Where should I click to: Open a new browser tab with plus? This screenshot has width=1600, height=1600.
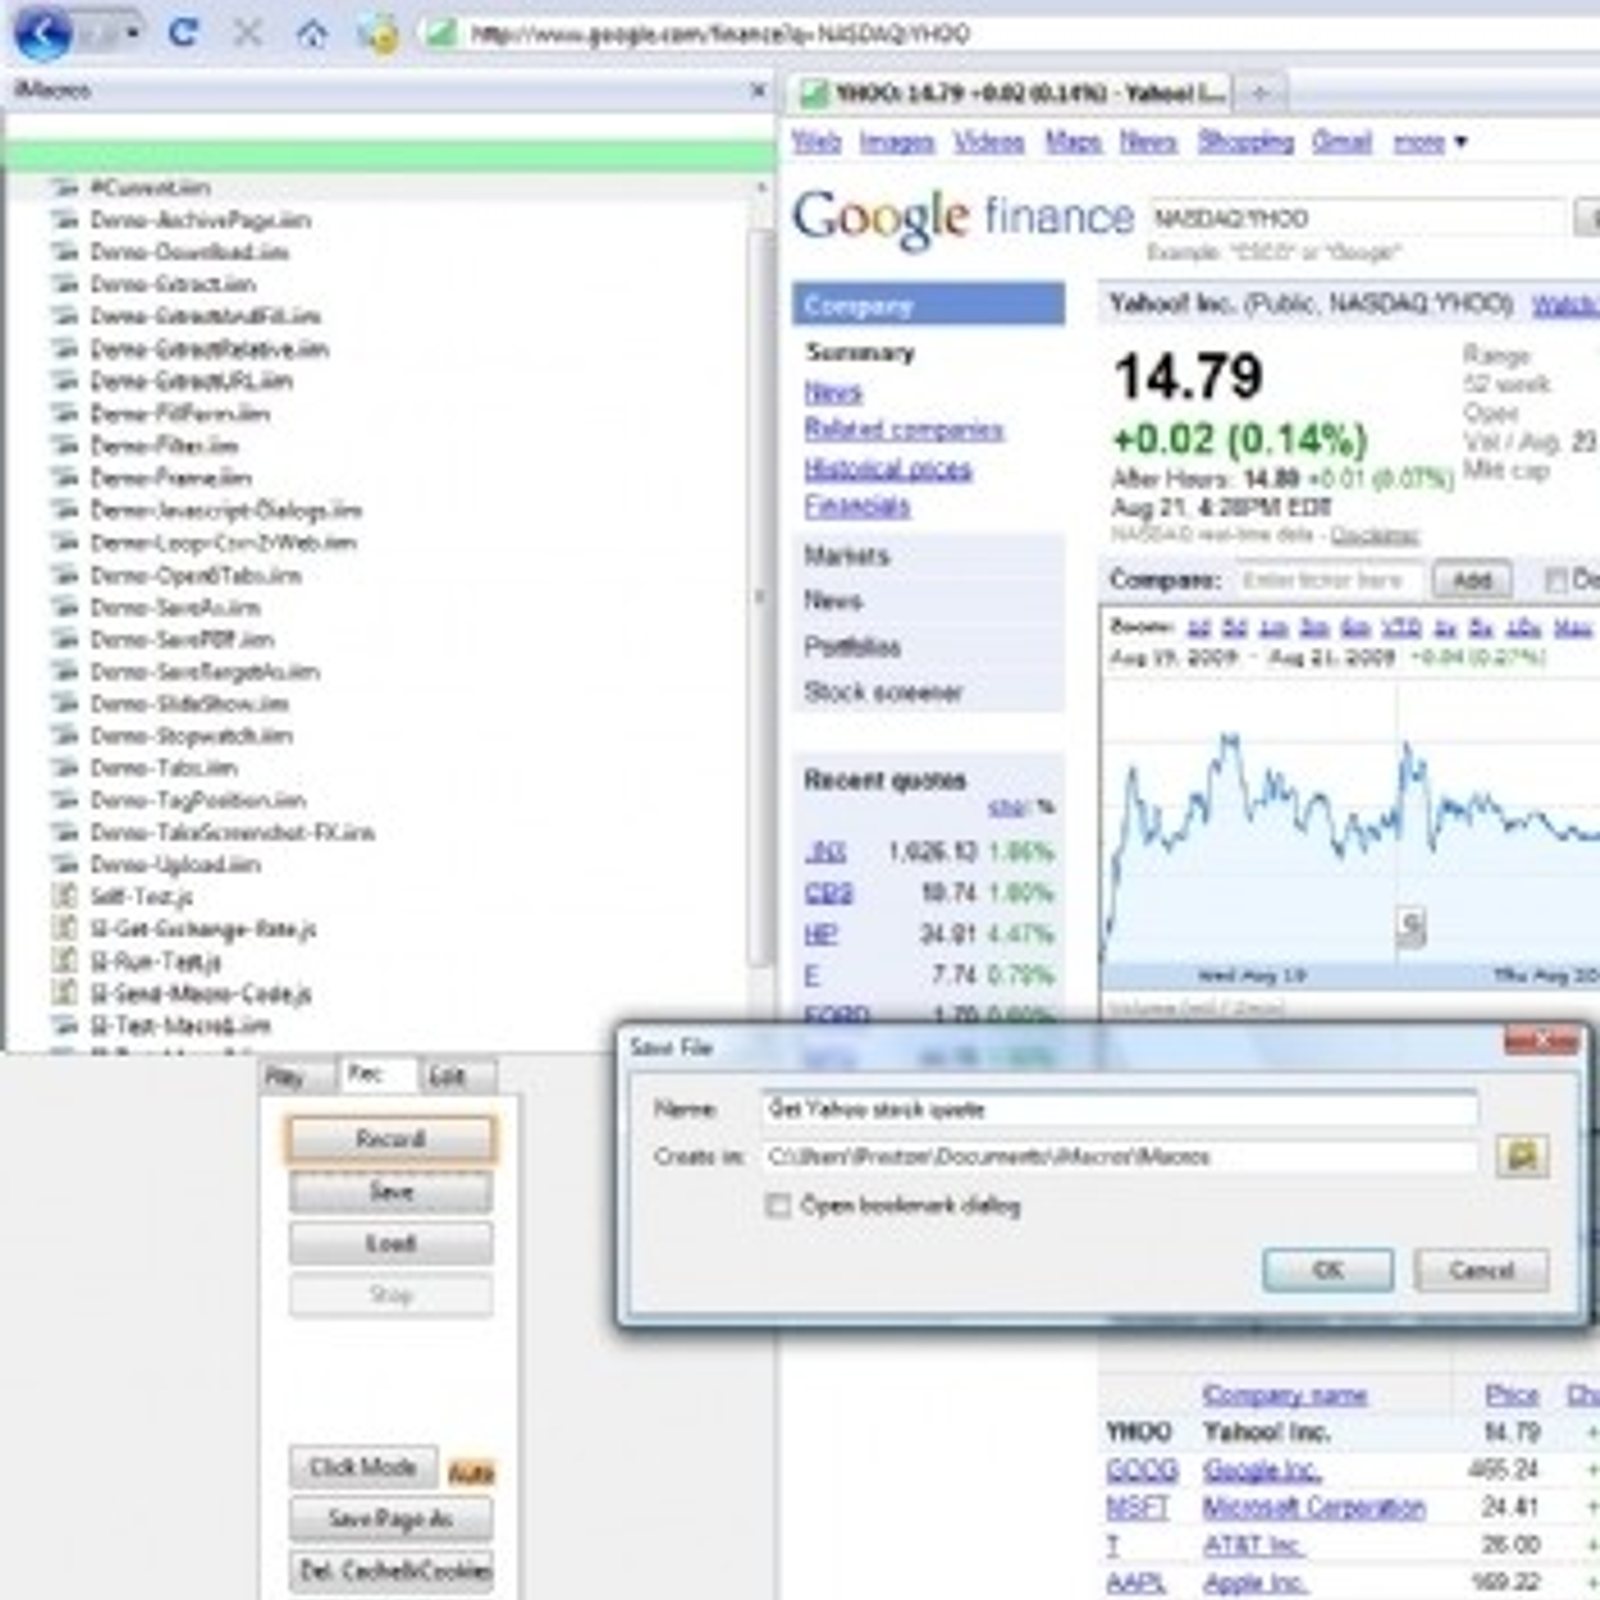(1260, 94)
